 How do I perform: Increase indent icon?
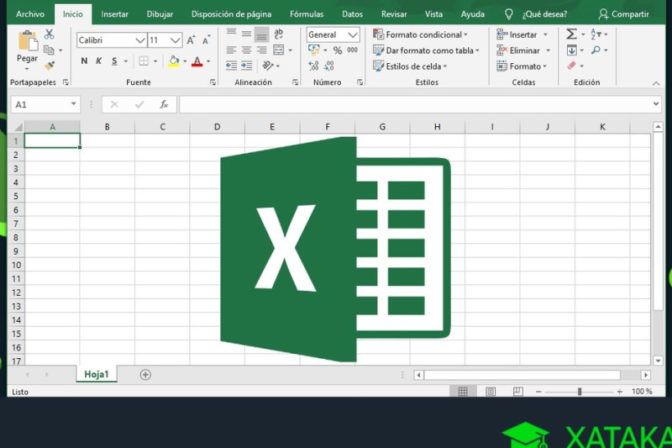(246, 66)
